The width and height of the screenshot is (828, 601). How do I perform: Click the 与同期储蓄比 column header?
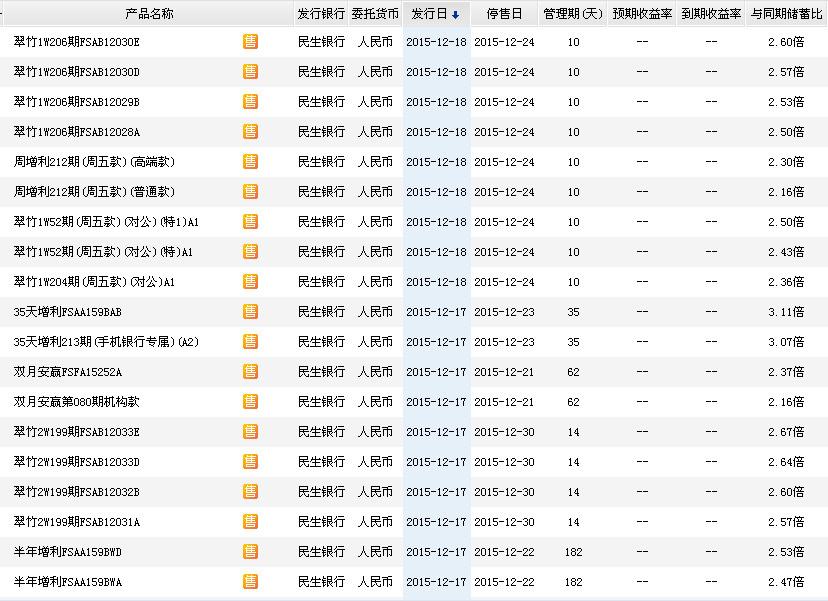[787, 14]
